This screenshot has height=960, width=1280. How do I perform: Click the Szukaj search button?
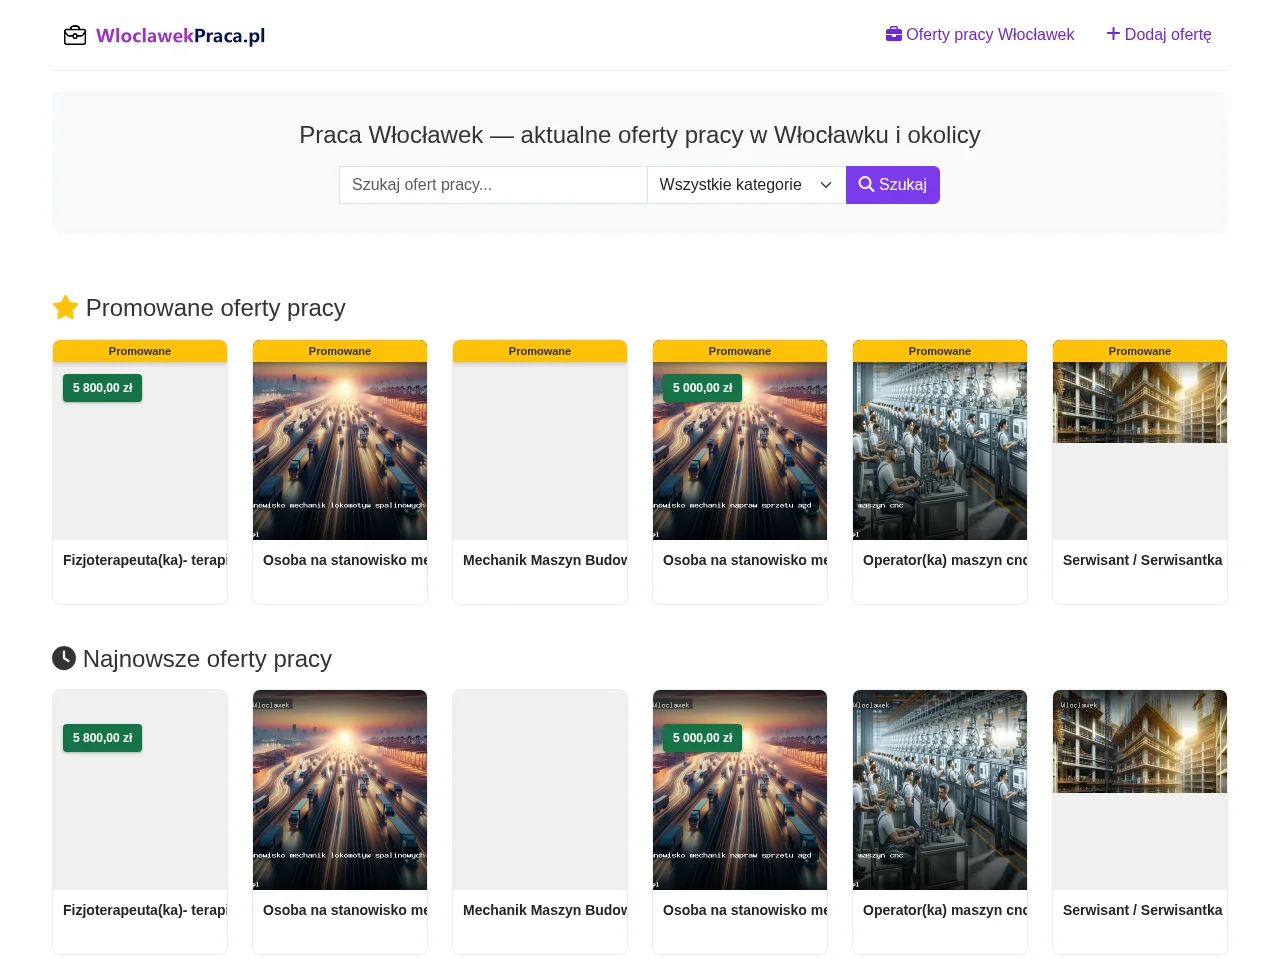893,185
